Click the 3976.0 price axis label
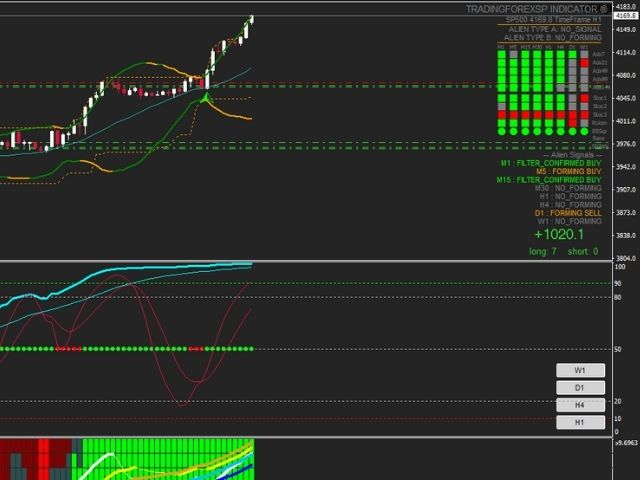The height and width of the screenshot is (480, 640). (626, 144)
